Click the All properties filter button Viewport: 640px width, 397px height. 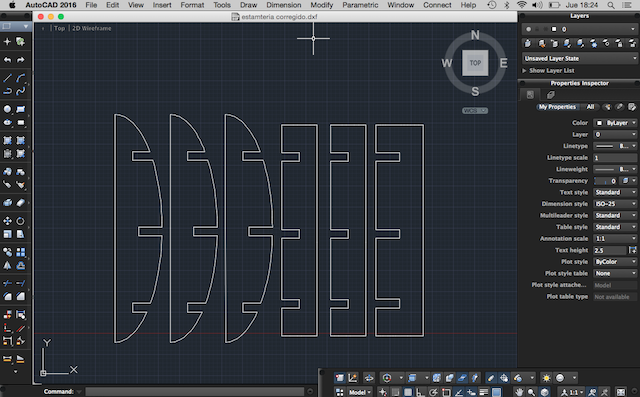pyautogui.click(x=590, y=107)
